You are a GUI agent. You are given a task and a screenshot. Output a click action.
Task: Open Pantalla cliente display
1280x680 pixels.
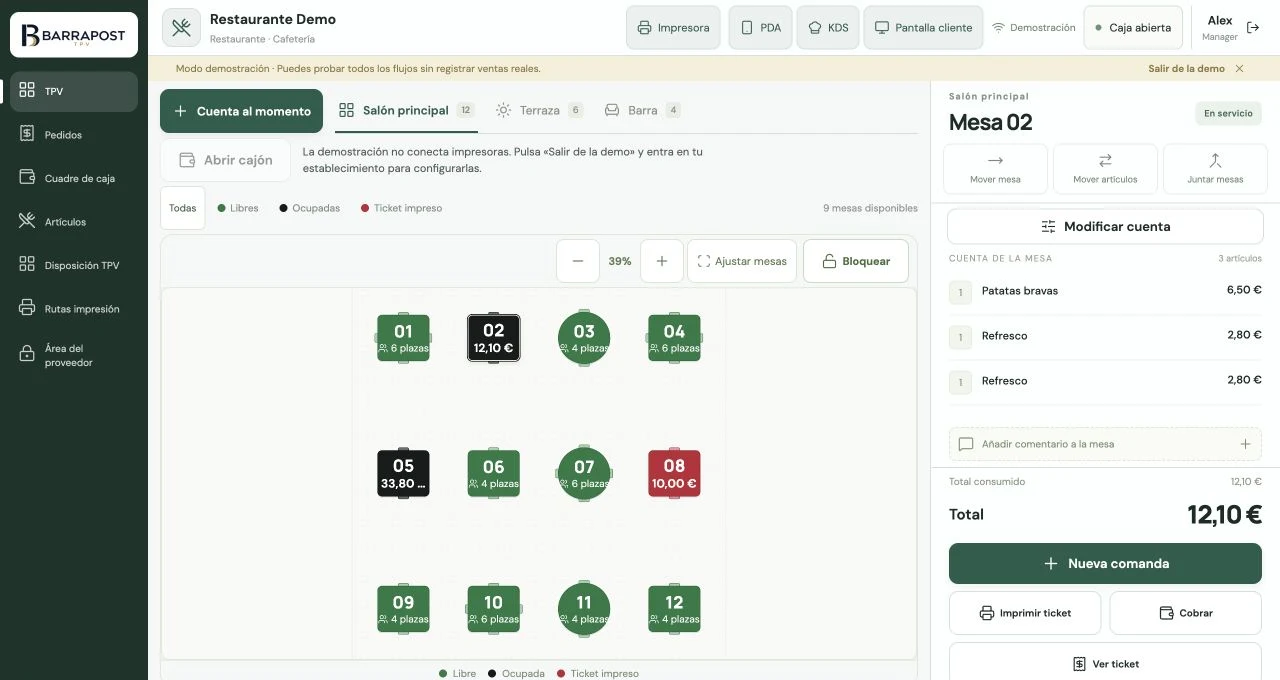(923, 28)
